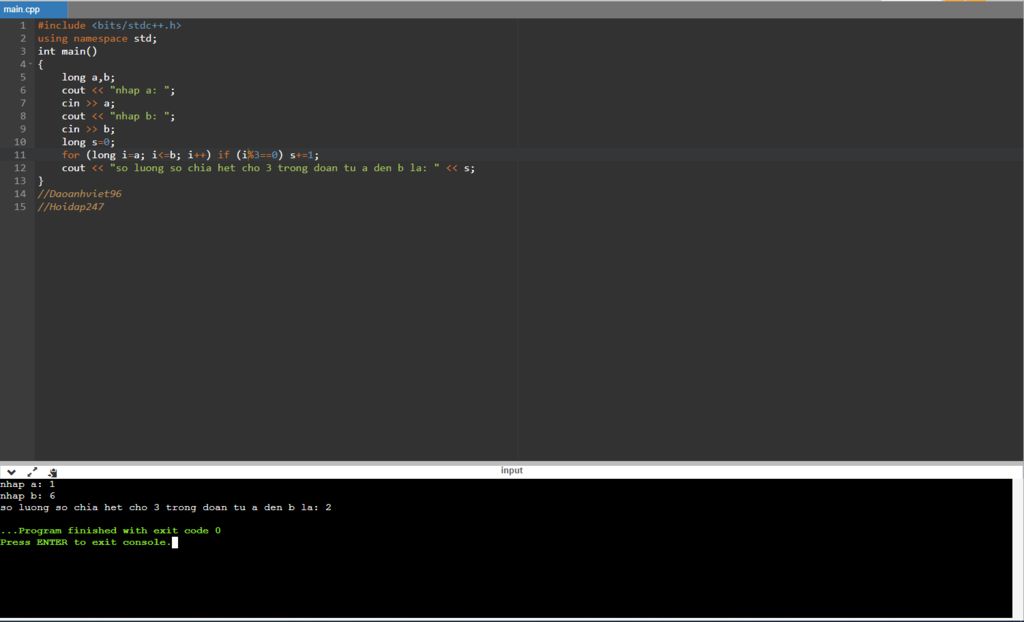Click line number 11 in the gutter
The height and width of the screenshot is (622, 1024).
click(x=20, y=155)
